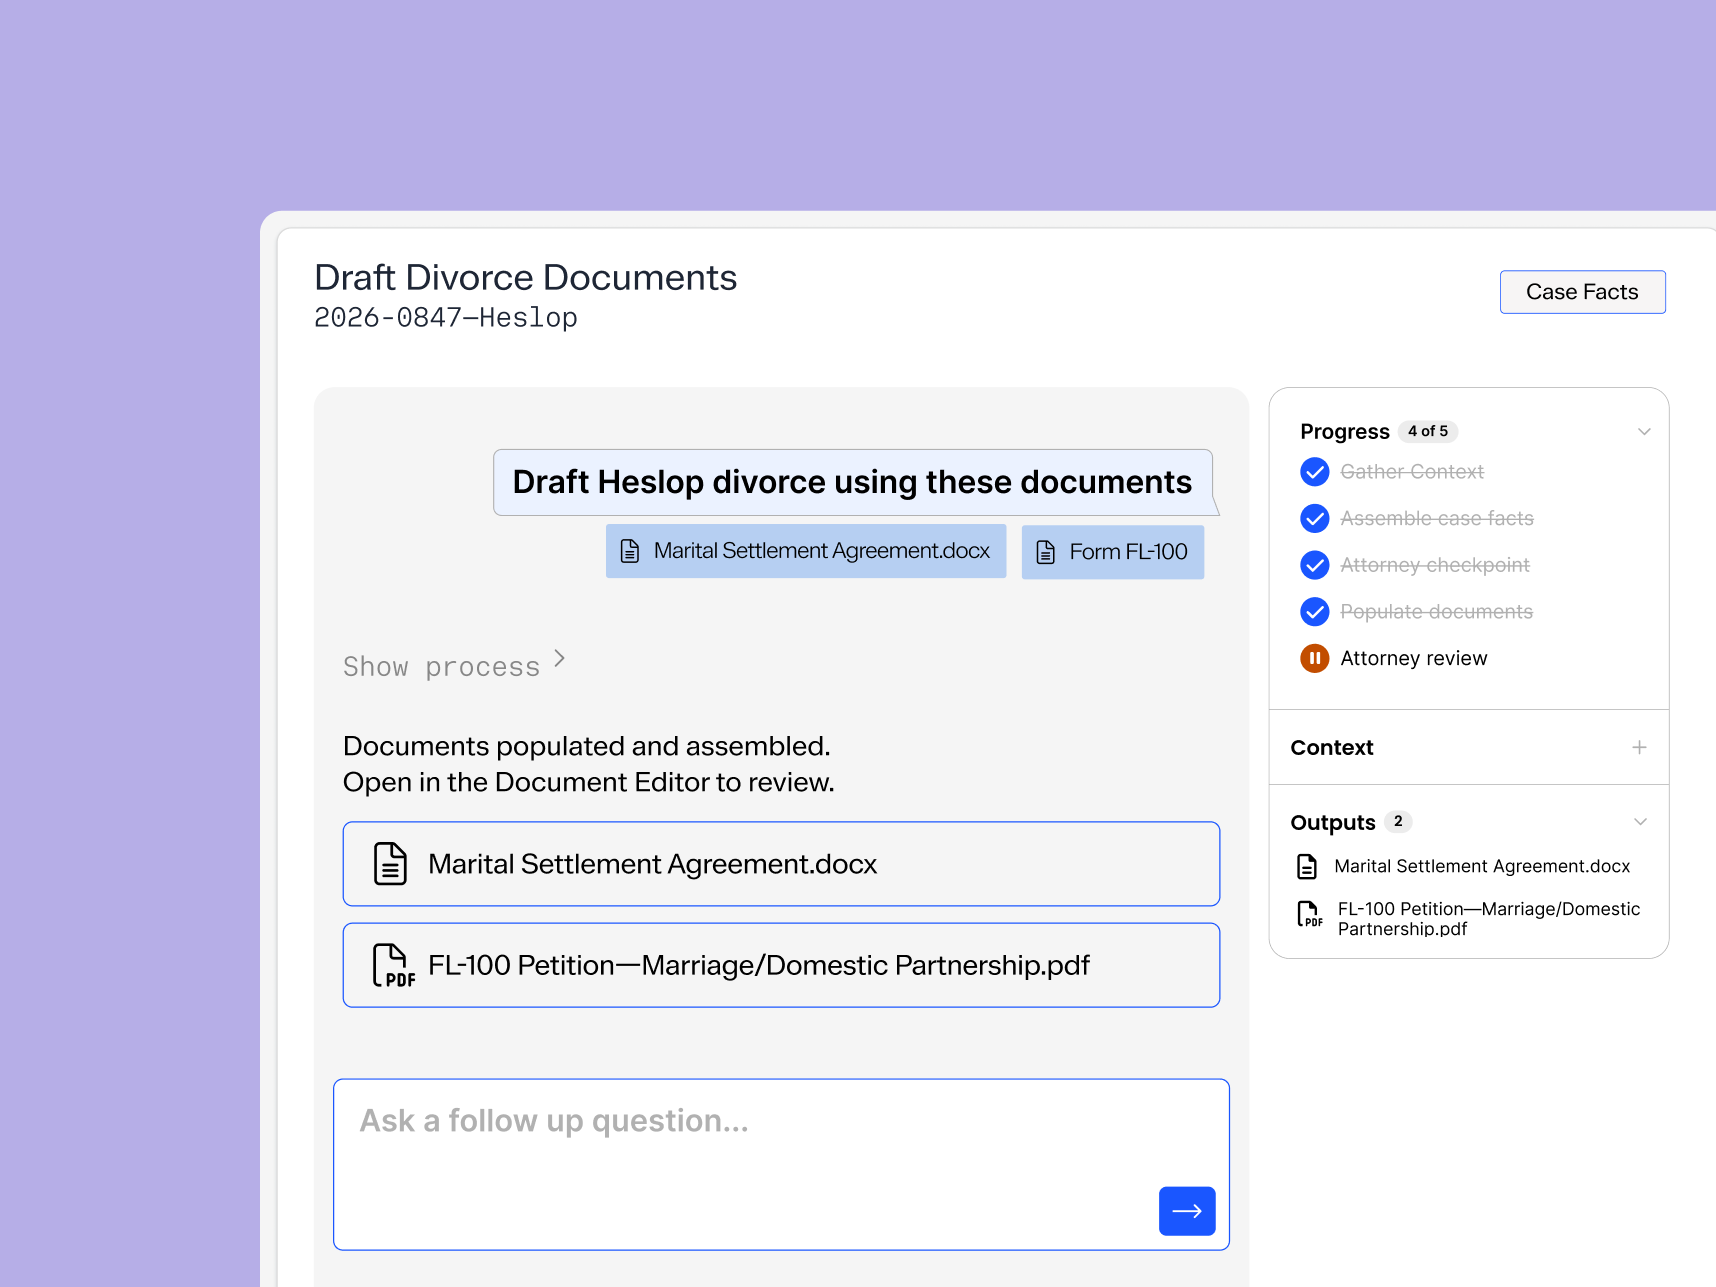Select the Gather Context step label
Viewport: 1716px width, 1287px height.
click(1412, 471)
